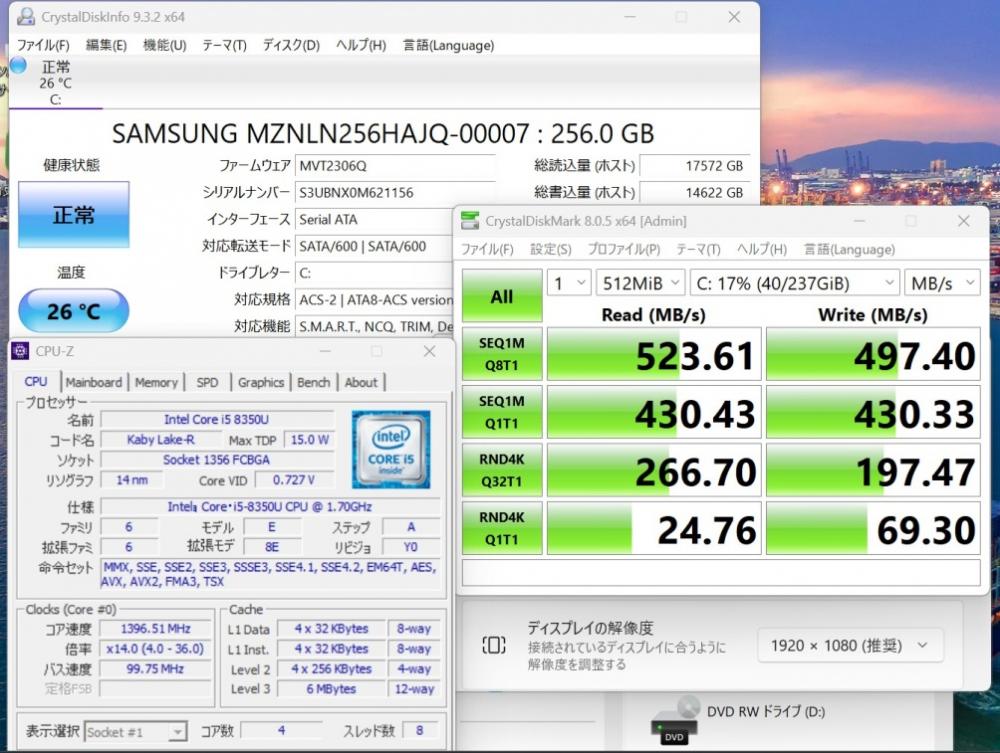The height and width of the screenshot is (753, 1000).
Task: Click the display resolution icon in Settings
Action: point(494,645)
